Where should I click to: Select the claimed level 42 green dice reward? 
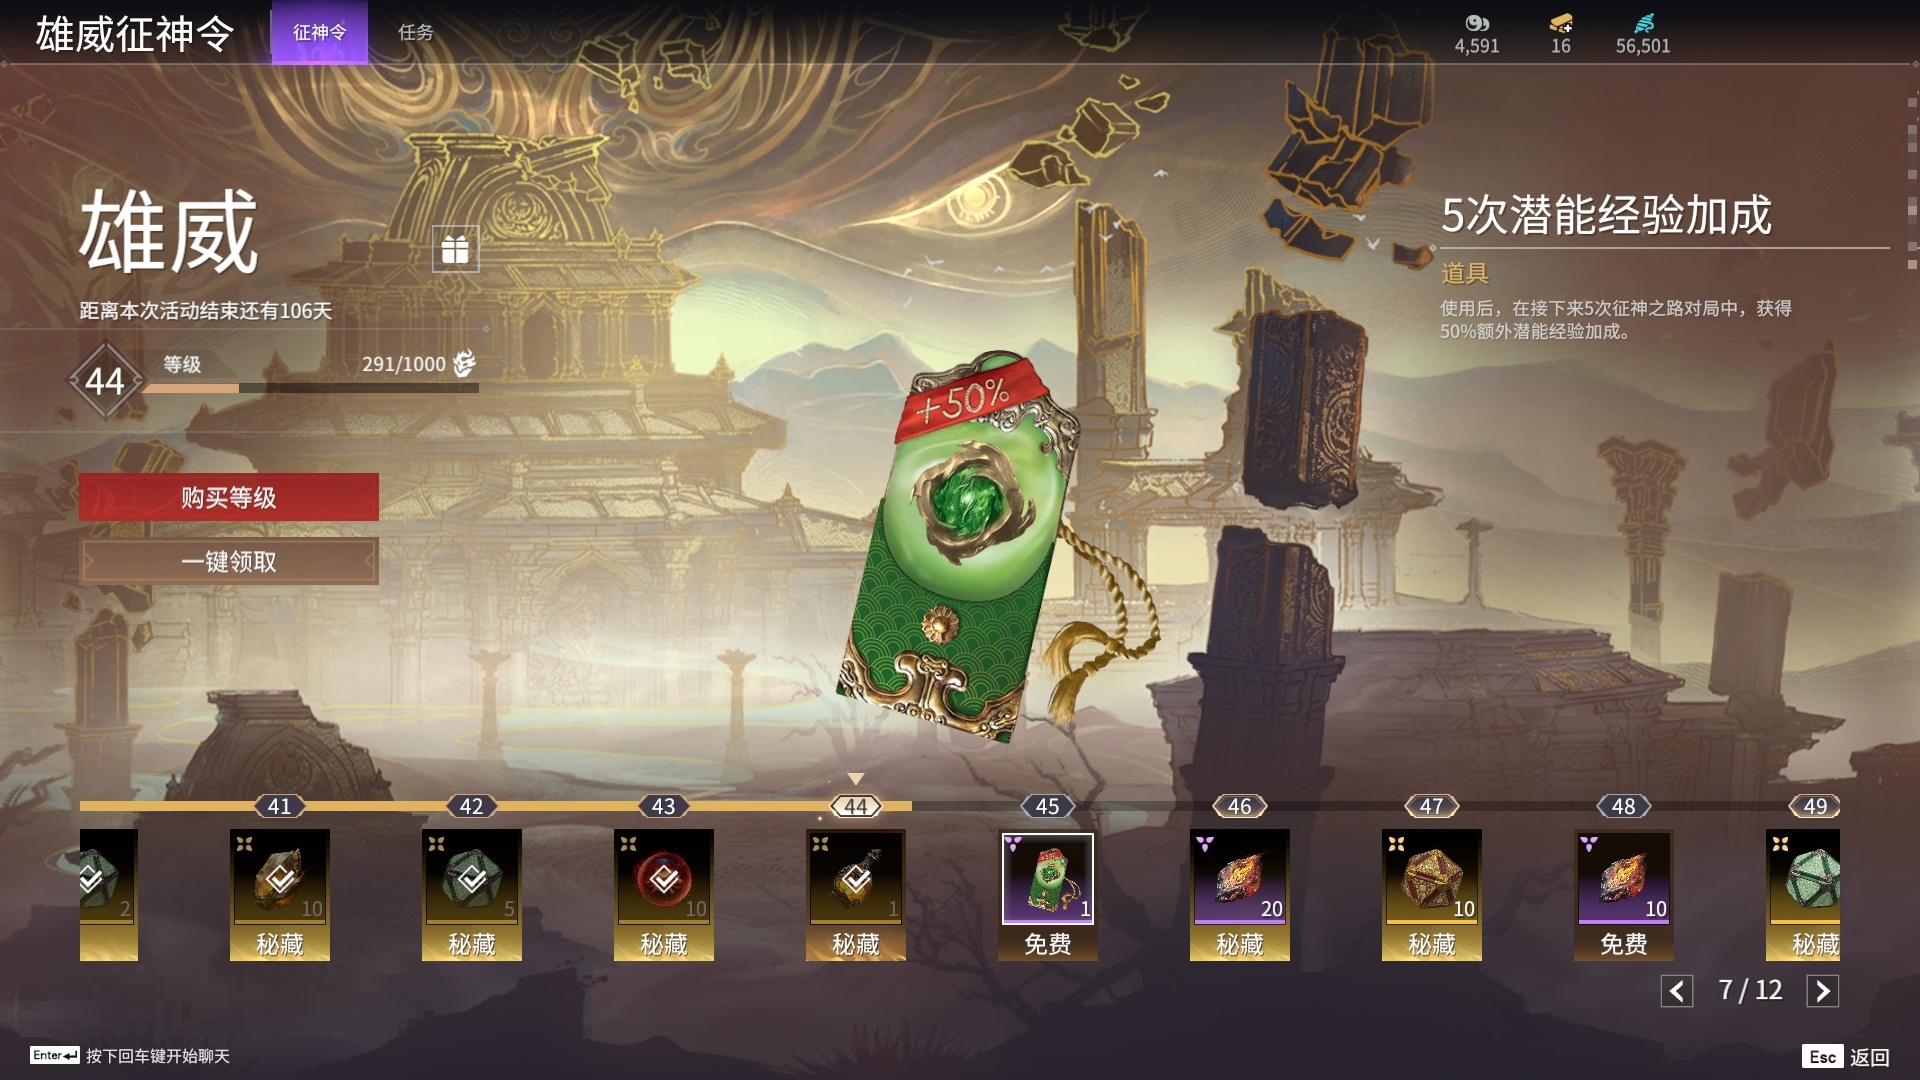click(471, 895)
